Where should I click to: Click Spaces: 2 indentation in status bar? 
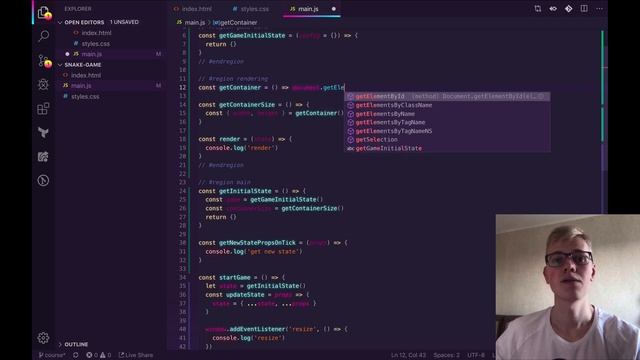click(447, 355)
